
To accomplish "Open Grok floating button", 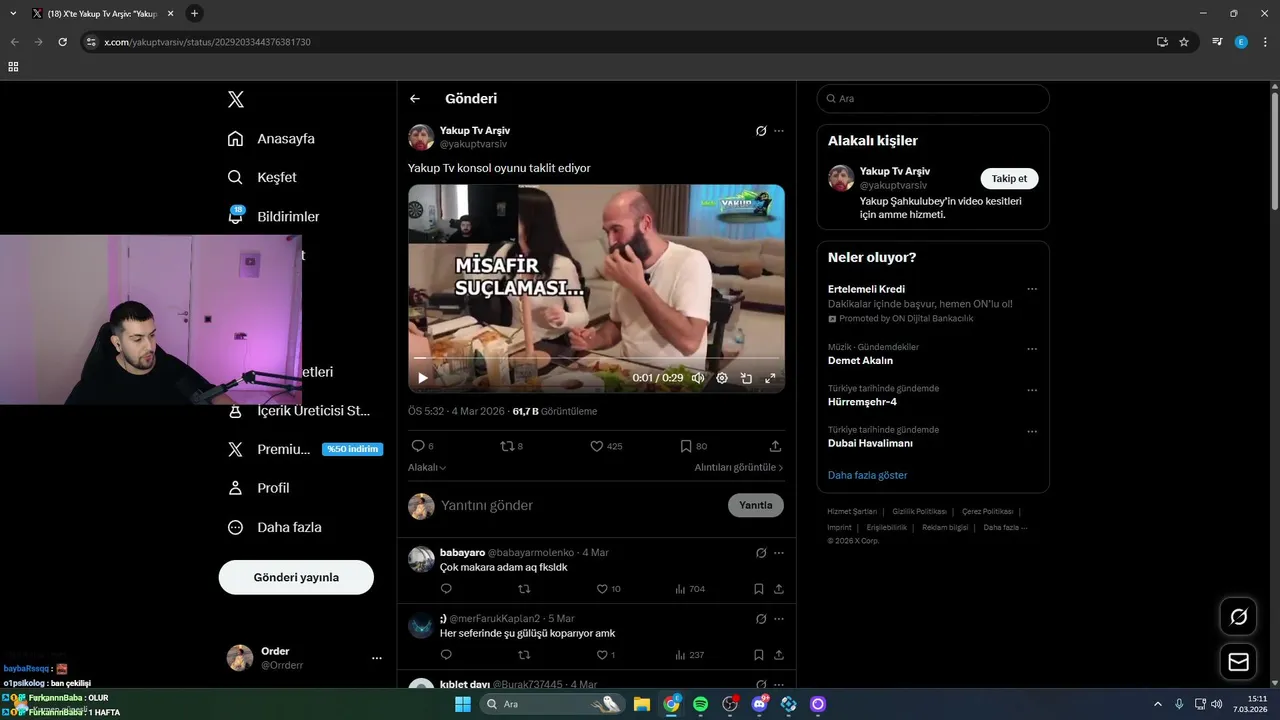I will point(1238,616).
